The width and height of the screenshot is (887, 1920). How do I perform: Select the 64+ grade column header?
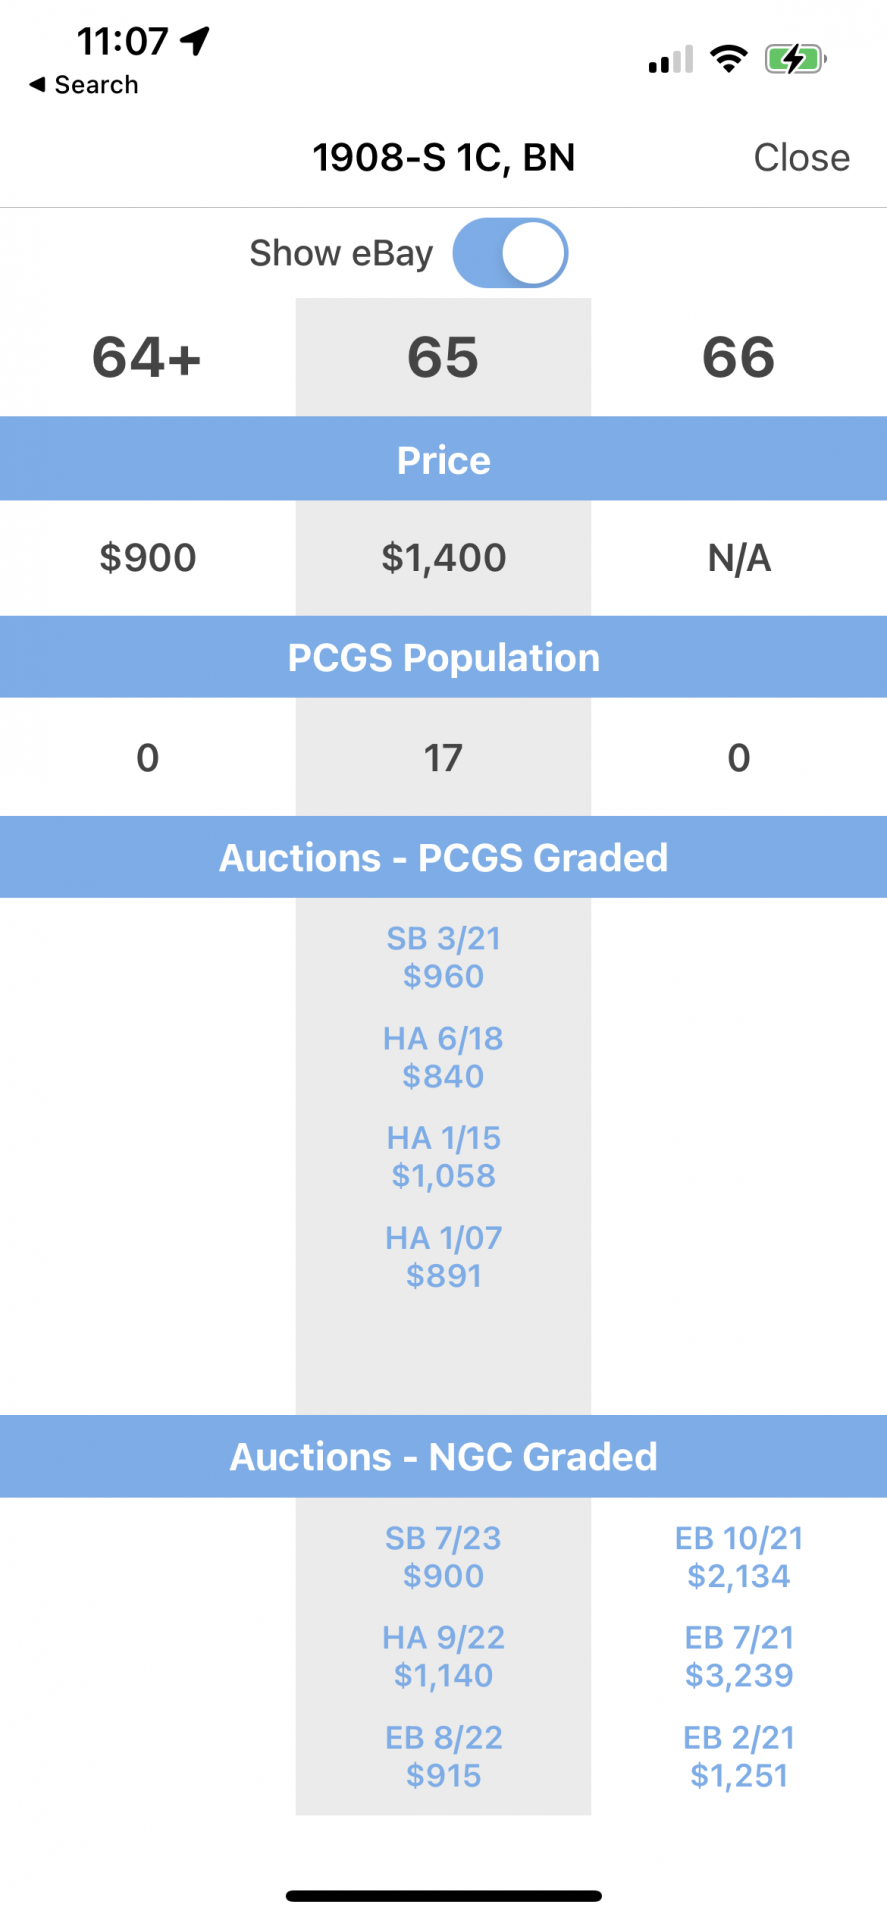tap(147, 357)
